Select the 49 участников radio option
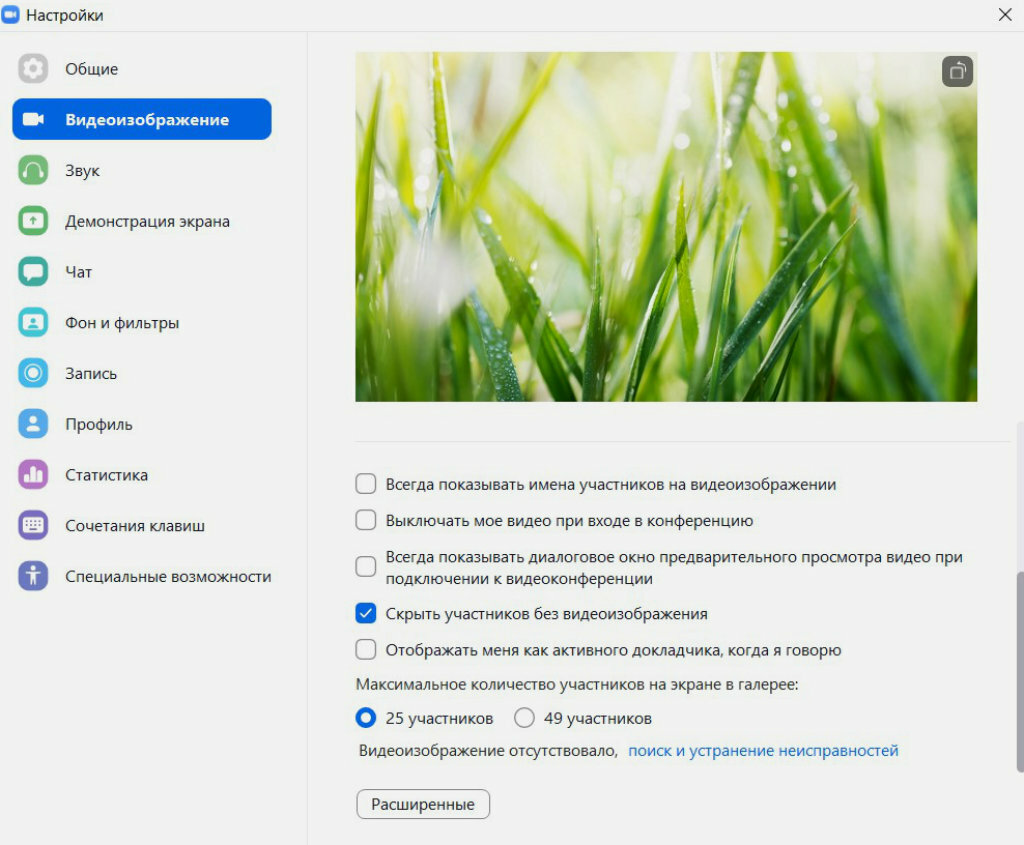1024x845 pixels. click(x=525, y=718)
